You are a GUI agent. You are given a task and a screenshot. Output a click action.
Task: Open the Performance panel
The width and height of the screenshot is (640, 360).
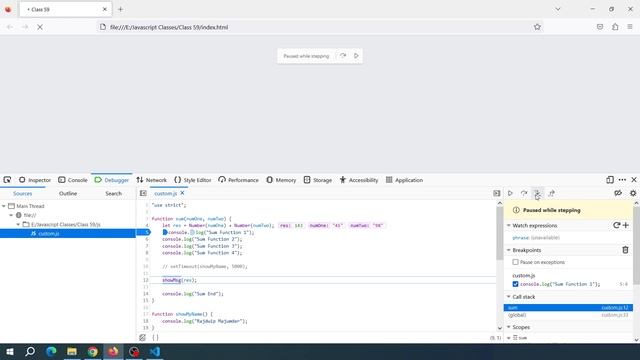point(238,180)
